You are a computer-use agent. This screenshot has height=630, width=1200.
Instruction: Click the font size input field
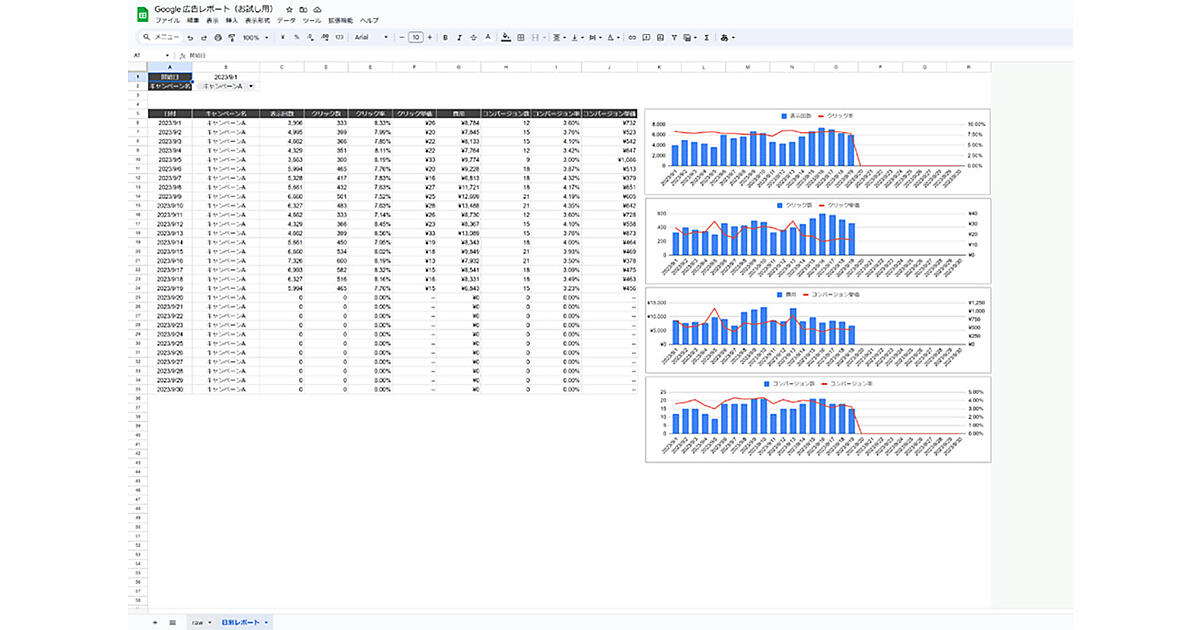415,38
